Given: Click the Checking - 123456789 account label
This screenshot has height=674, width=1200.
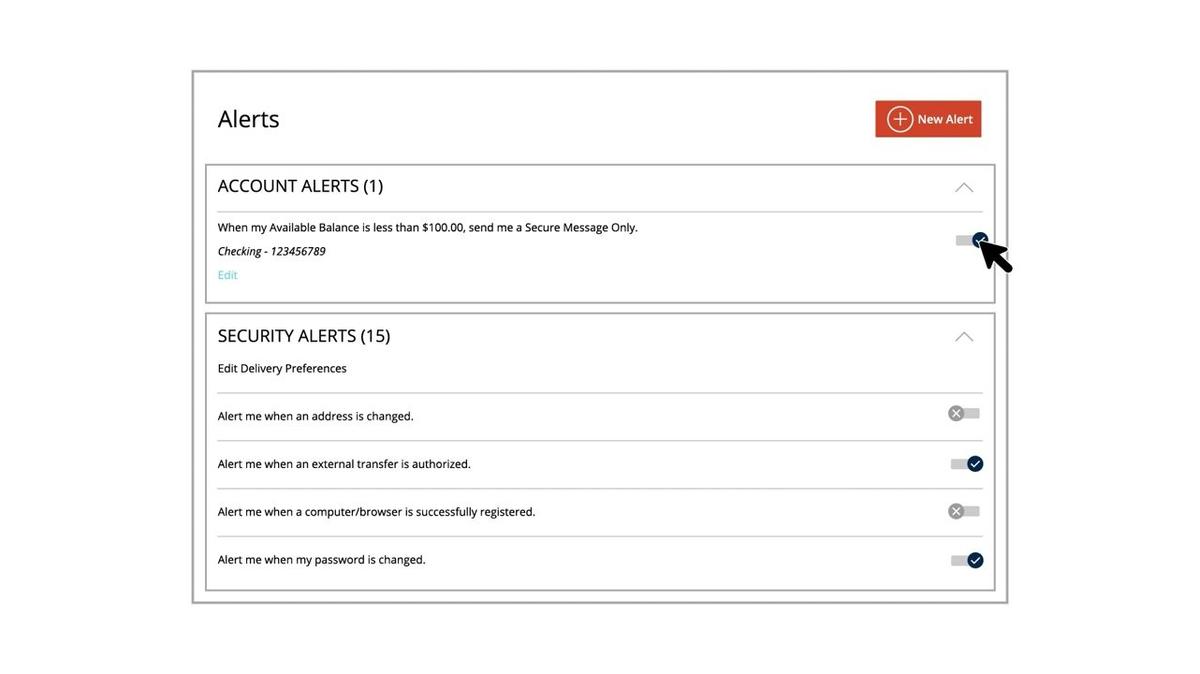Looking at the screenshot, I should pyautogui.click(x=272, y=251).
